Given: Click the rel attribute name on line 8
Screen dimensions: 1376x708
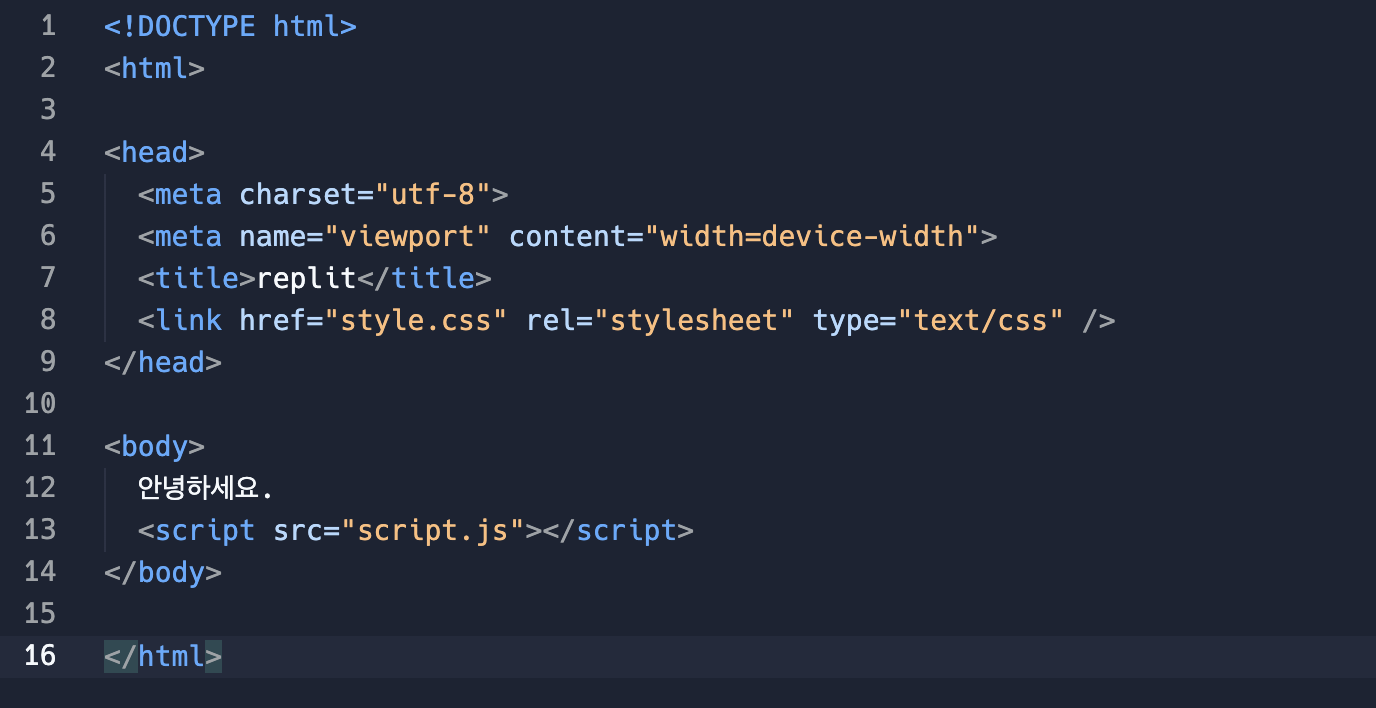Looking at the screenshot, I should click(x=551, y=320).
